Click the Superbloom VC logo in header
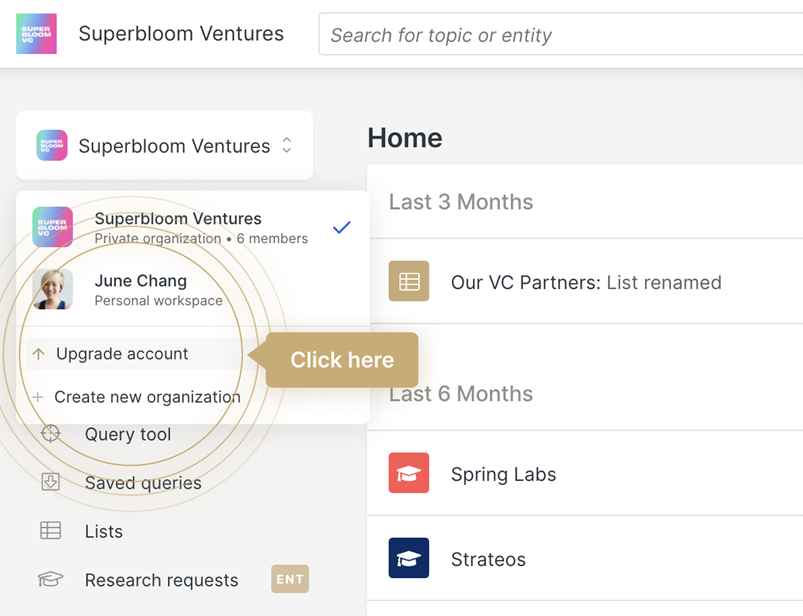Image resolution: width=803 pixels, height=616 pixels. (x=36, y=34)
